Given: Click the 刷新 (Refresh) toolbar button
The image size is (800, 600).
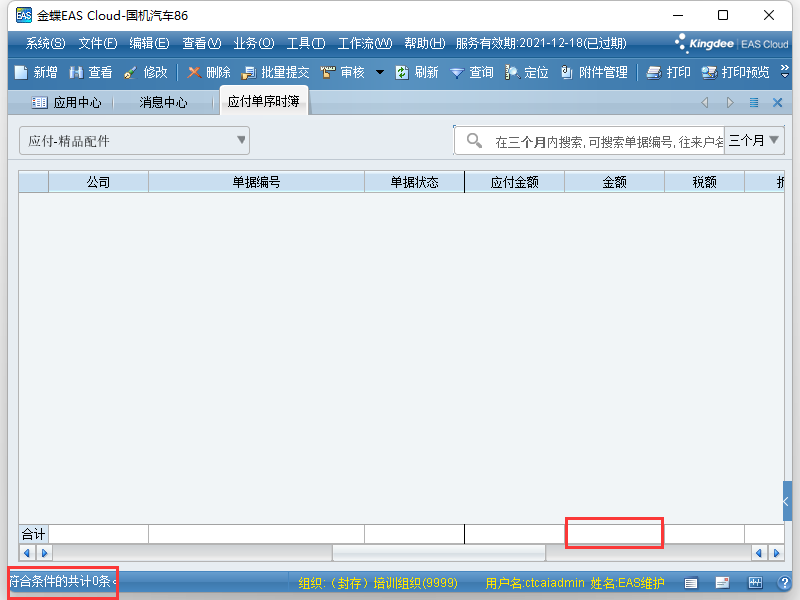Looking at the screenshot, I should pyautogui.click(x=416, y=73).
